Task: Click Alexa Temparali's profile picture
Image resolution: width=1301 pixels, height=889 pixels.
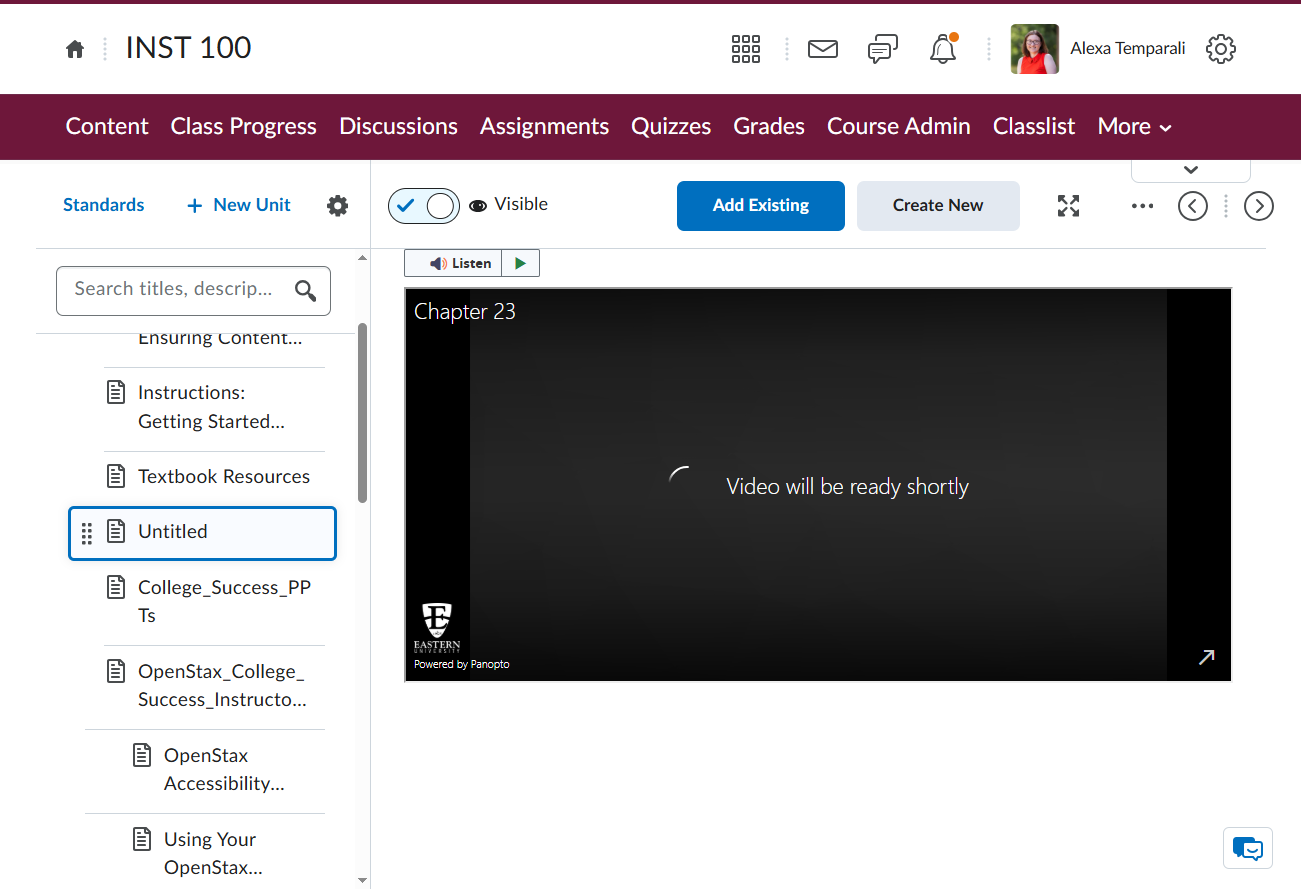Action: point(1035,49)
